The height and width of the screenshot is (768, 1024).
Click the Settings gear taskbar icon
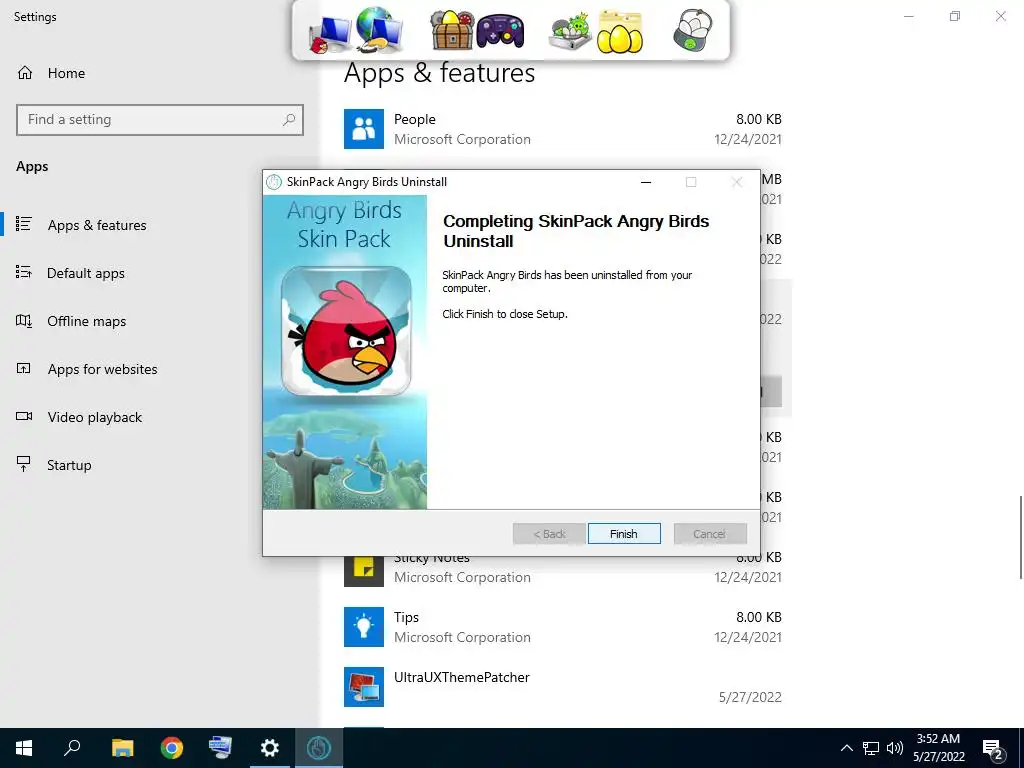[x=270, y=748]
